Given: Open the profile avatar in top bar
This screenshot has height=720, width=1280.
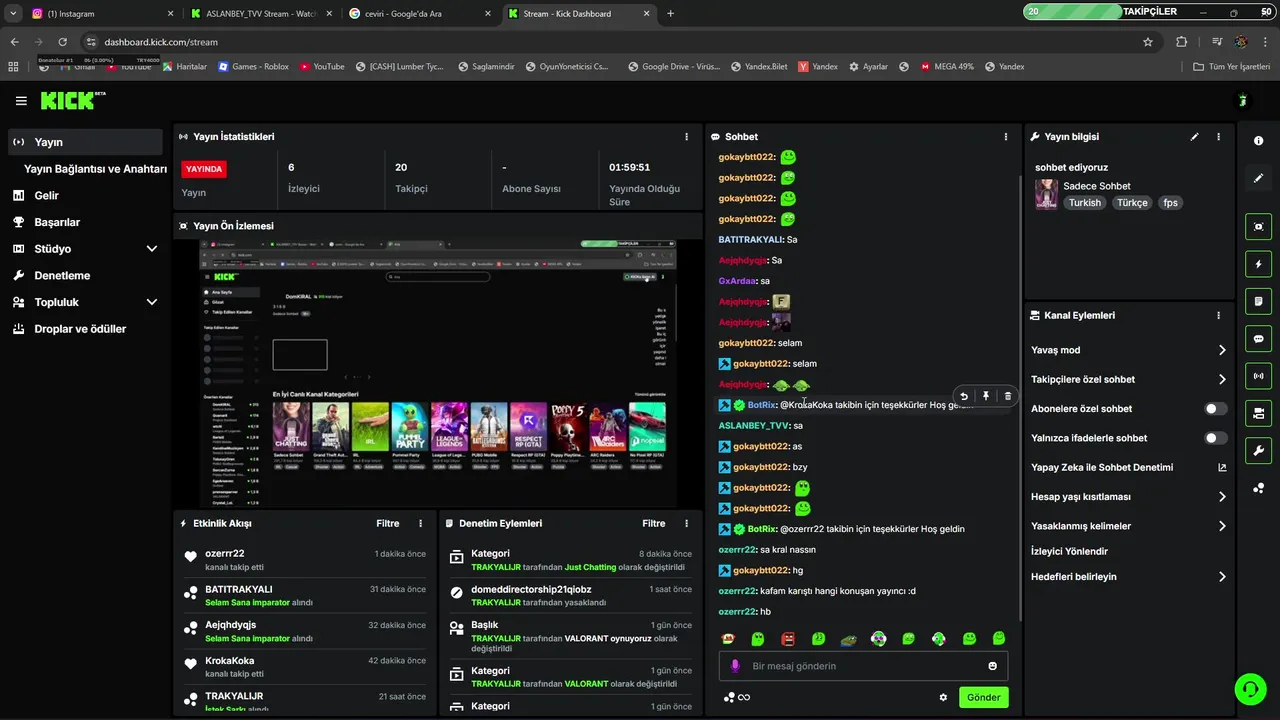Looking at the screenshot, I should click(1242, 101).
